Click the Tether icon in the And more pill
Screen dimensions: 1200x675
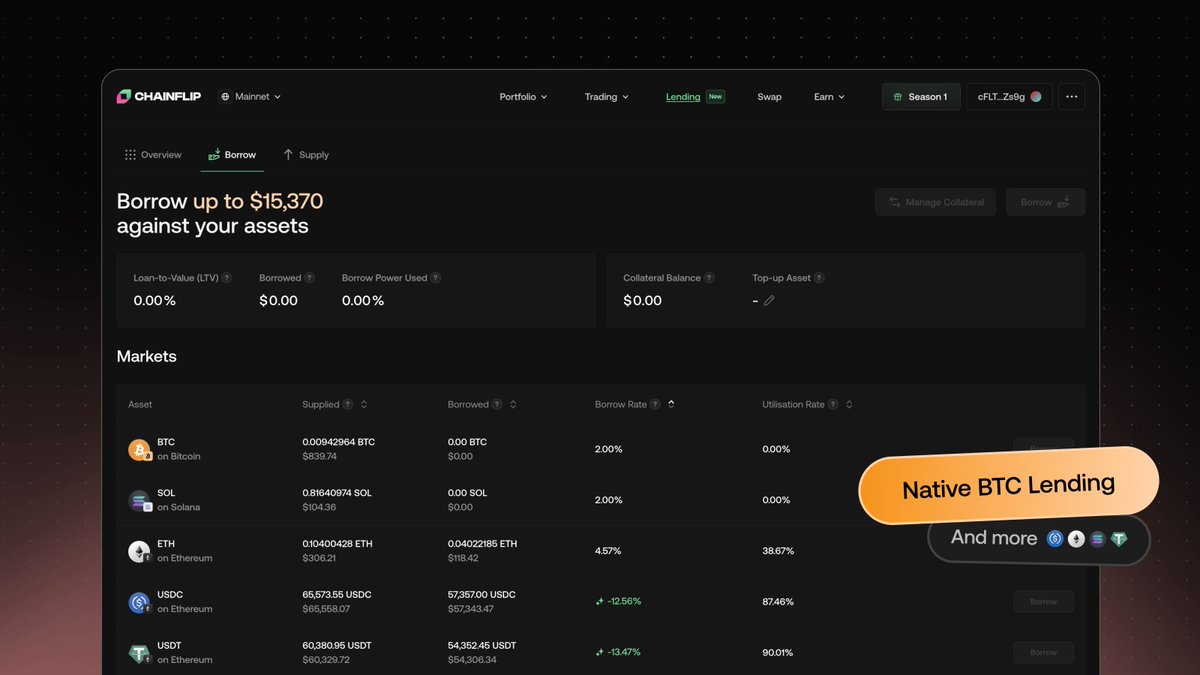(1119, 538)
